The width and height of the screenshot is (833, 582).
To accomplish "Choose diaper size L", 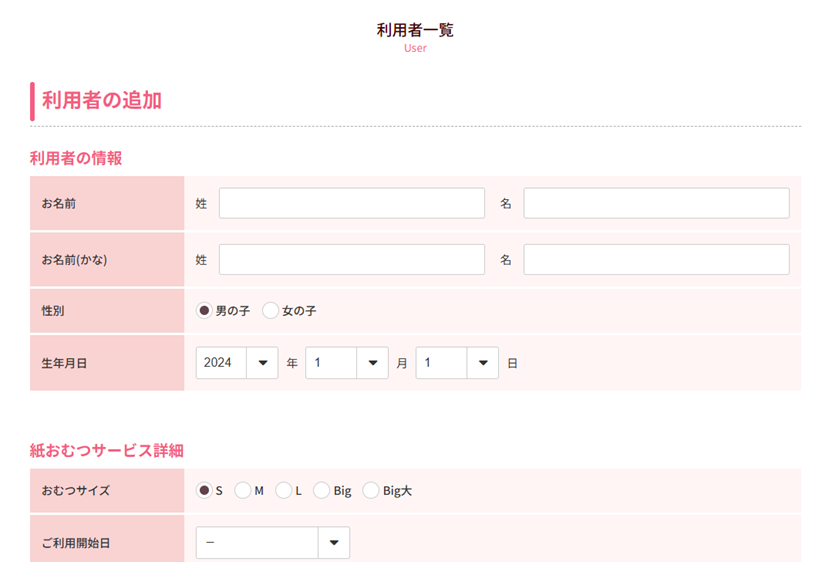I will [283, 490].
